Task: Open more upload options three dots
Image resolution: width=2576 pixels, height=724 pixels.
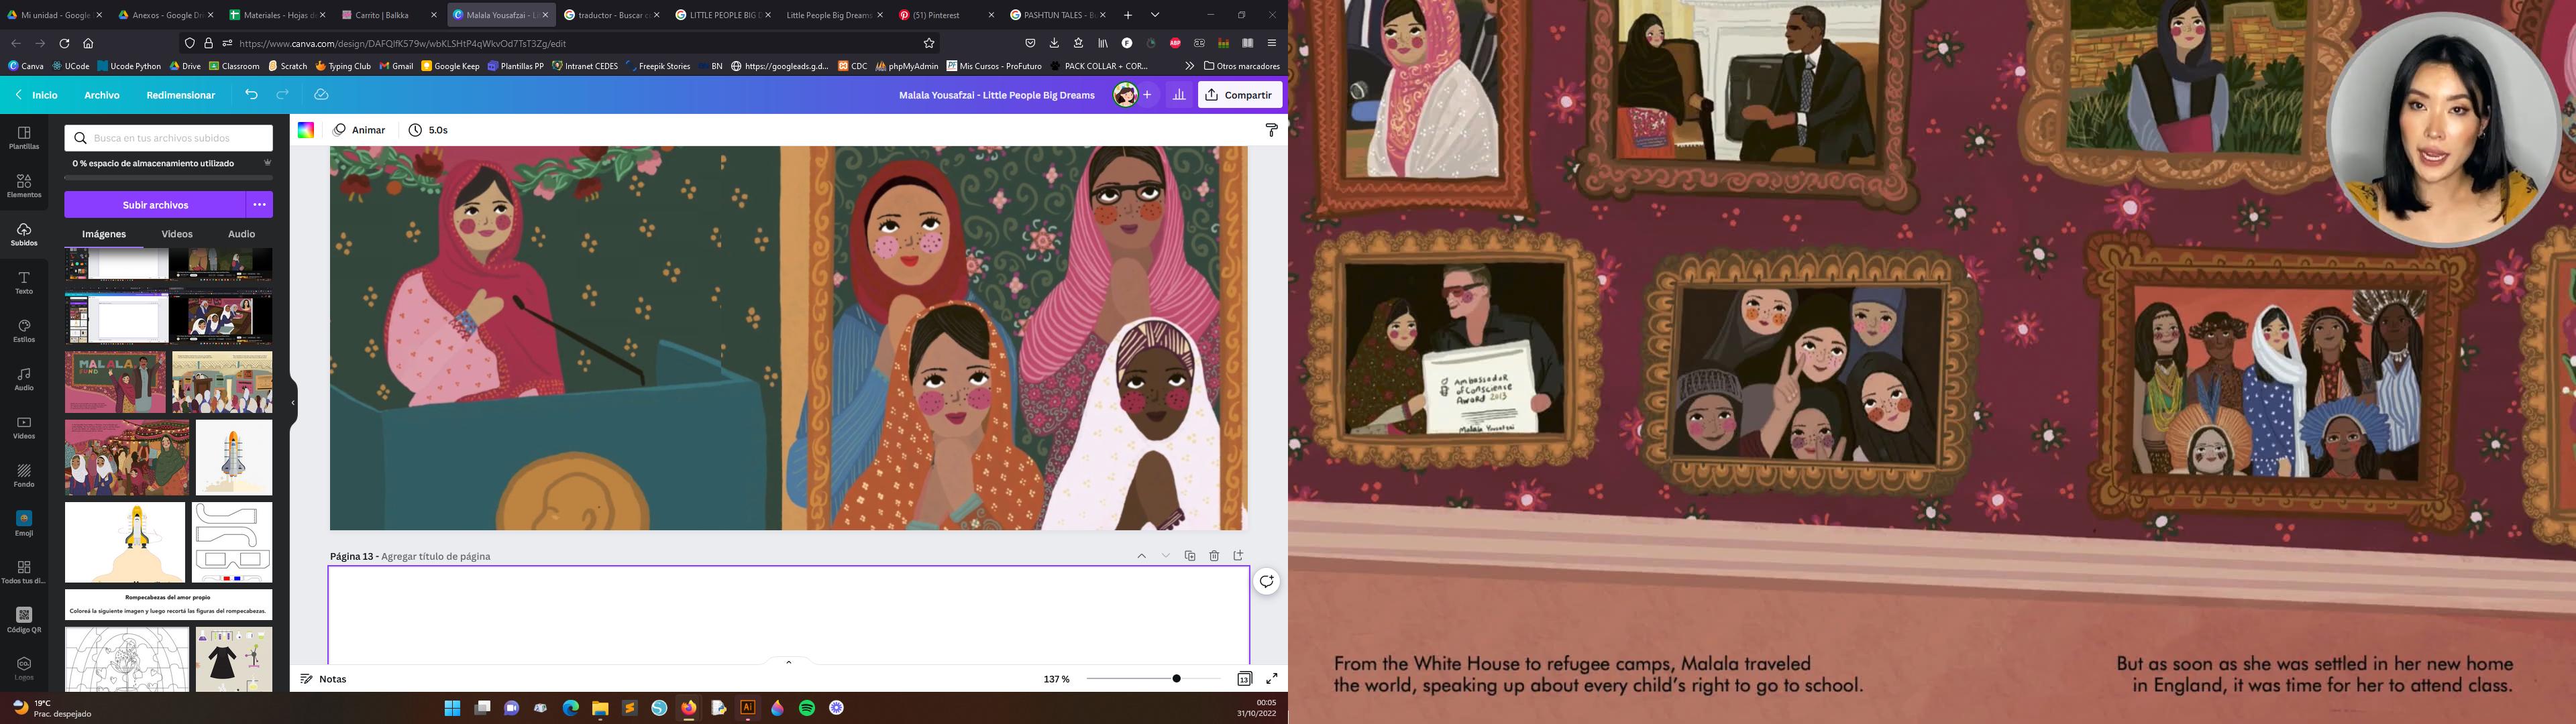Action: coord(260,205)
